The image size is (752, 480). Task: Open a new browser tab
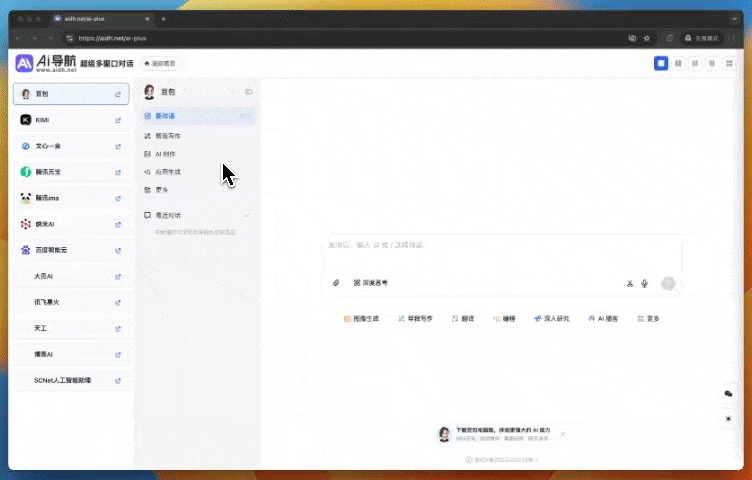point(164,19)
